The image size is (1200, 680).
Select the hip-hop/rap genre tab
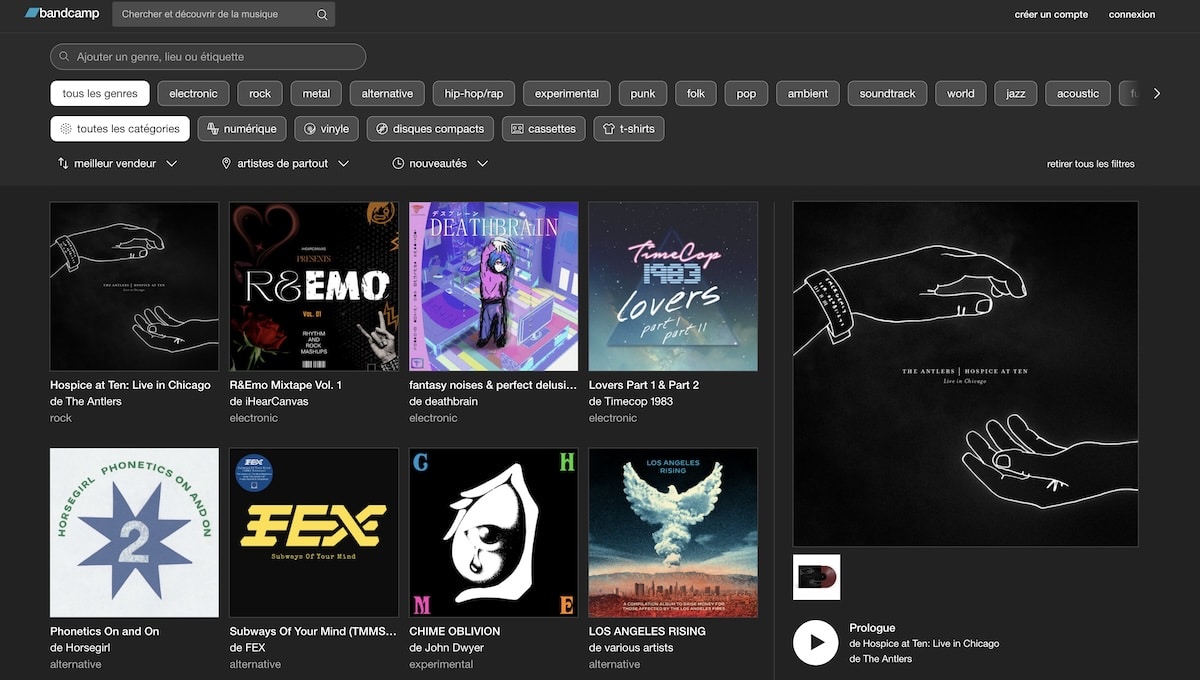tap(474, 94)
